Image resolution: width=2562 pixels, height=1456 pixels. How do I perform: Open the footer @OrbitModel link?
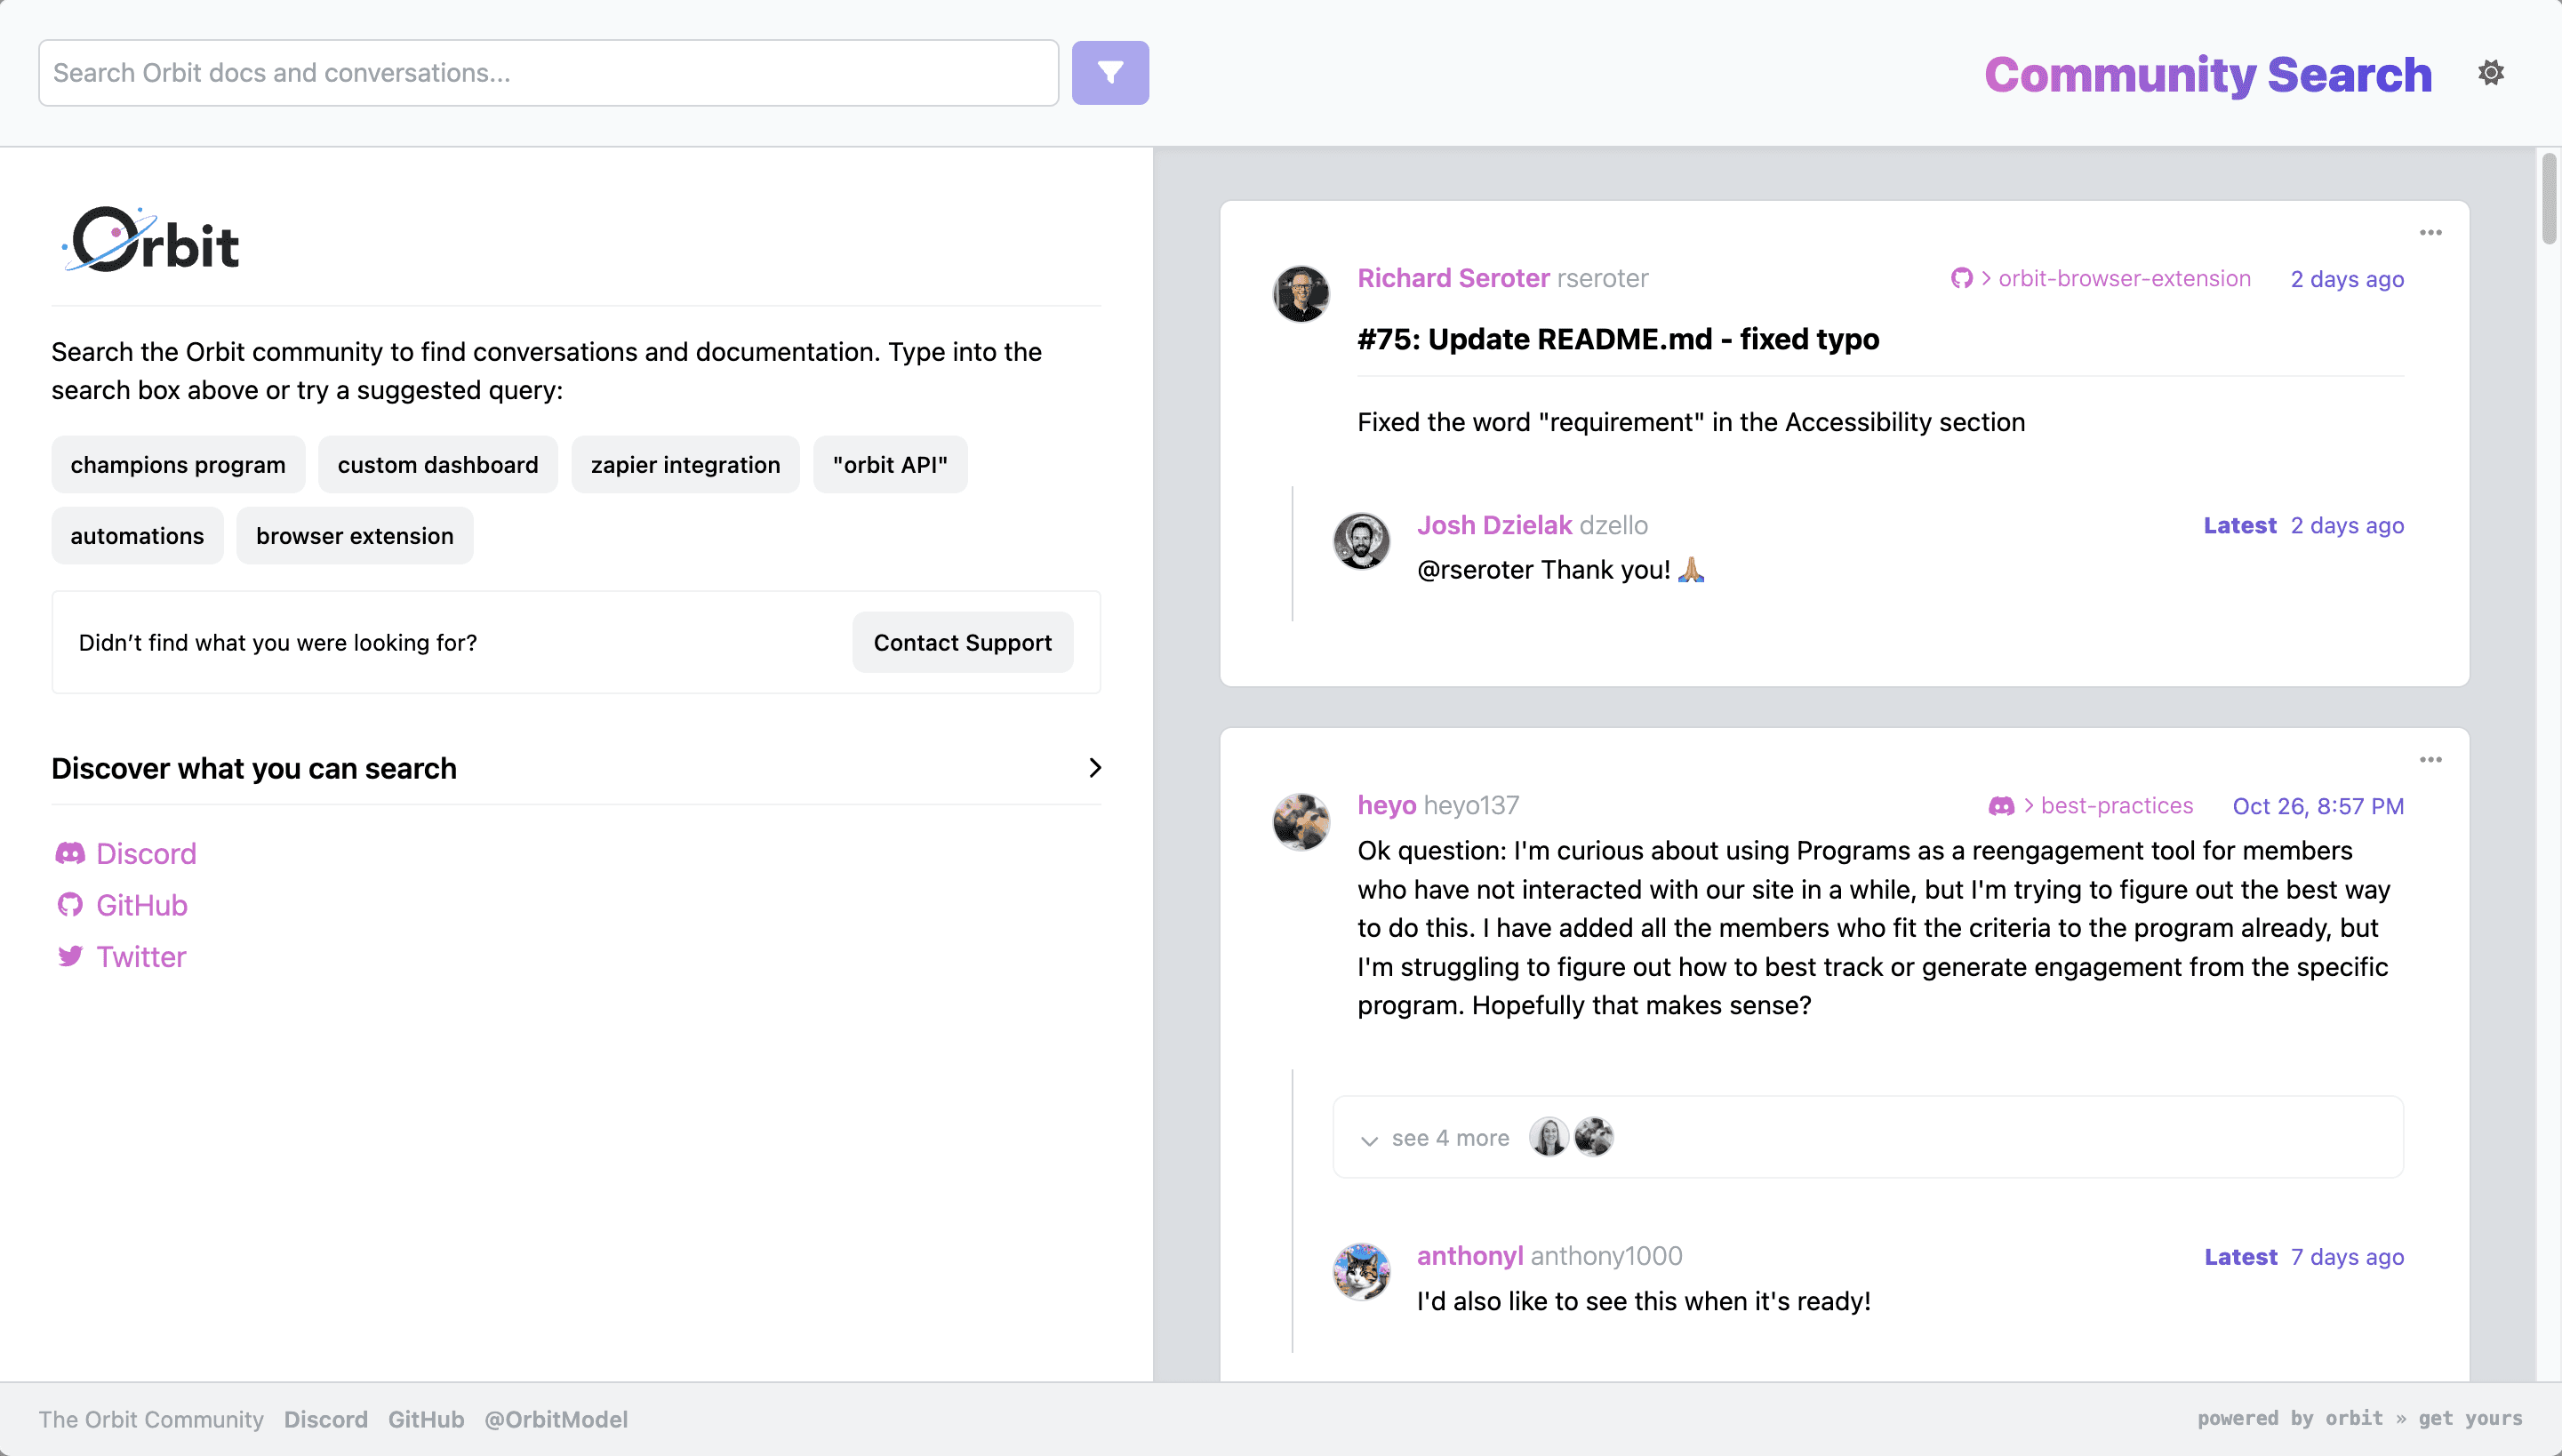556,1419
